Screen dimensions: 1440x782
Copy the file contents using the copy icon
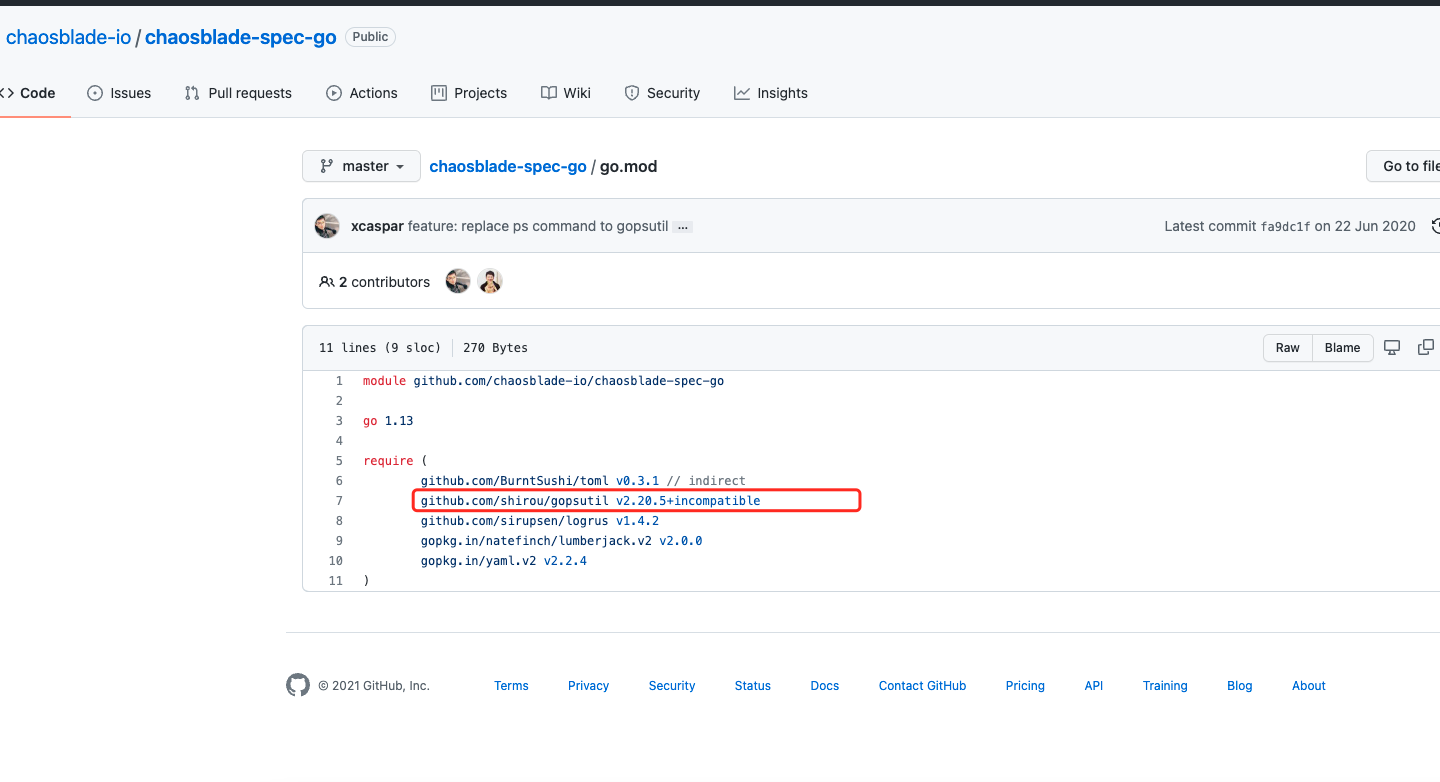coord(1426,347)
